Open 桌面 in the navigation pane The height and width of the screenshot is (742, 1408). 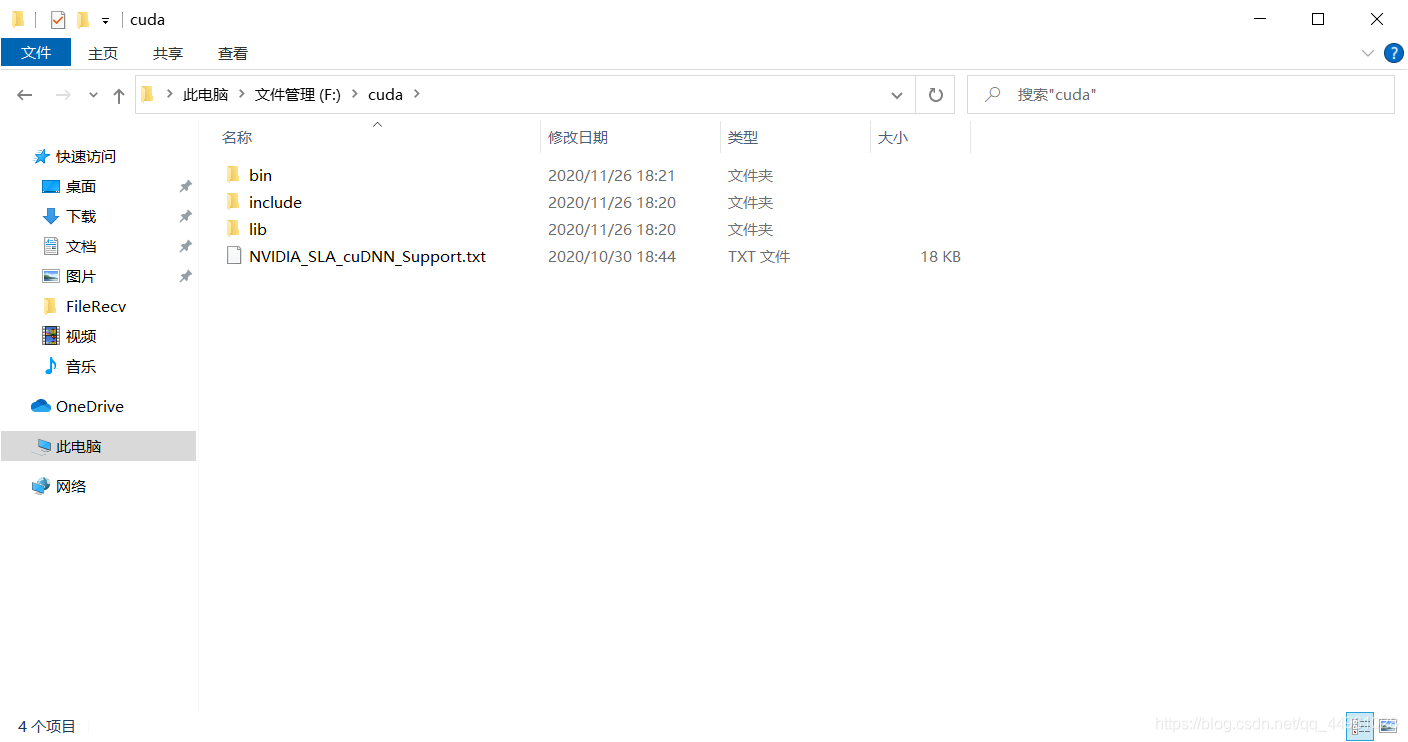click(81, 186)
